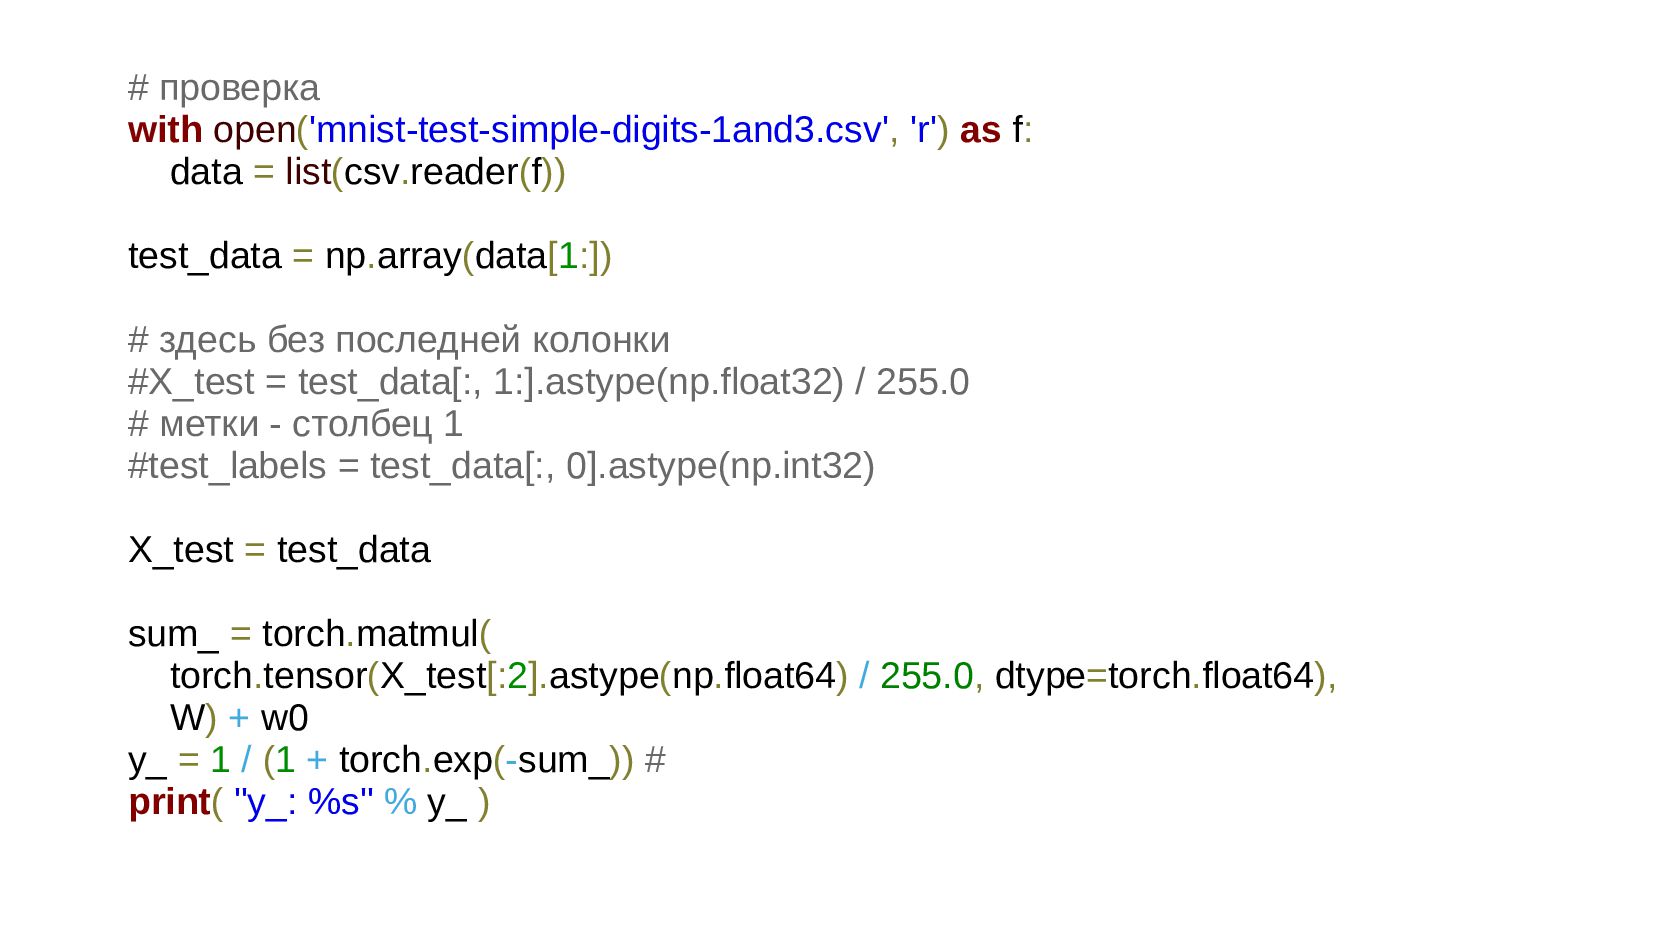Viewport: 1654px width, 930px height.
Task: Click 'w0' in the 'W) + w0' line
Action: point(284,718)
